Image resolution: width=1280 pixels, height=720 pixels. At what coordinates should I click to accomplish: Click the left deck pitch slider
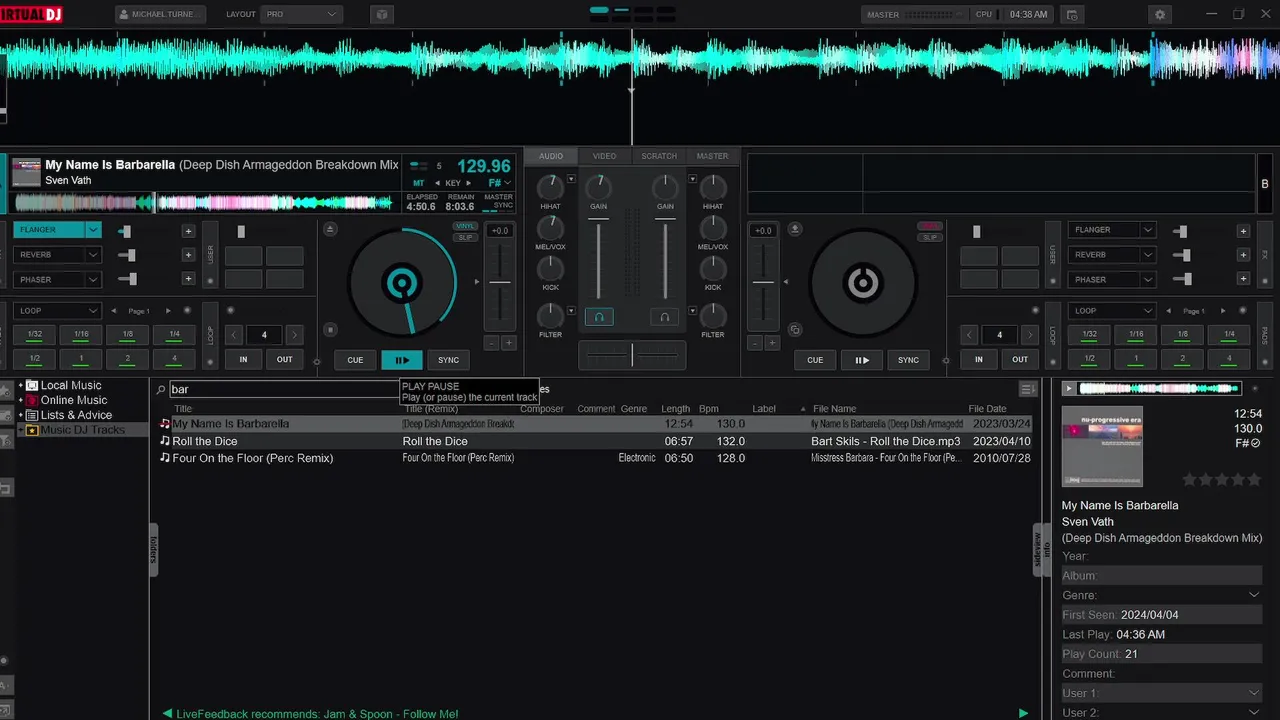coord(500,283)
